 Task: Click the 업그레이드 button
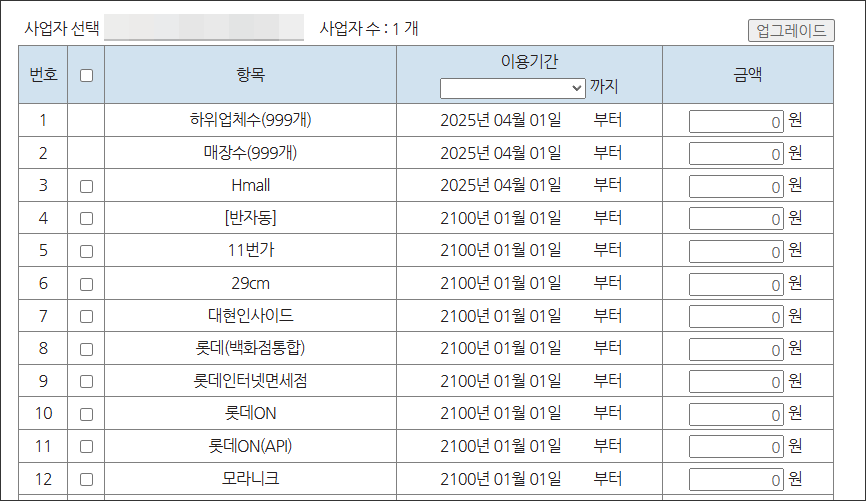[x=791, y=30]
